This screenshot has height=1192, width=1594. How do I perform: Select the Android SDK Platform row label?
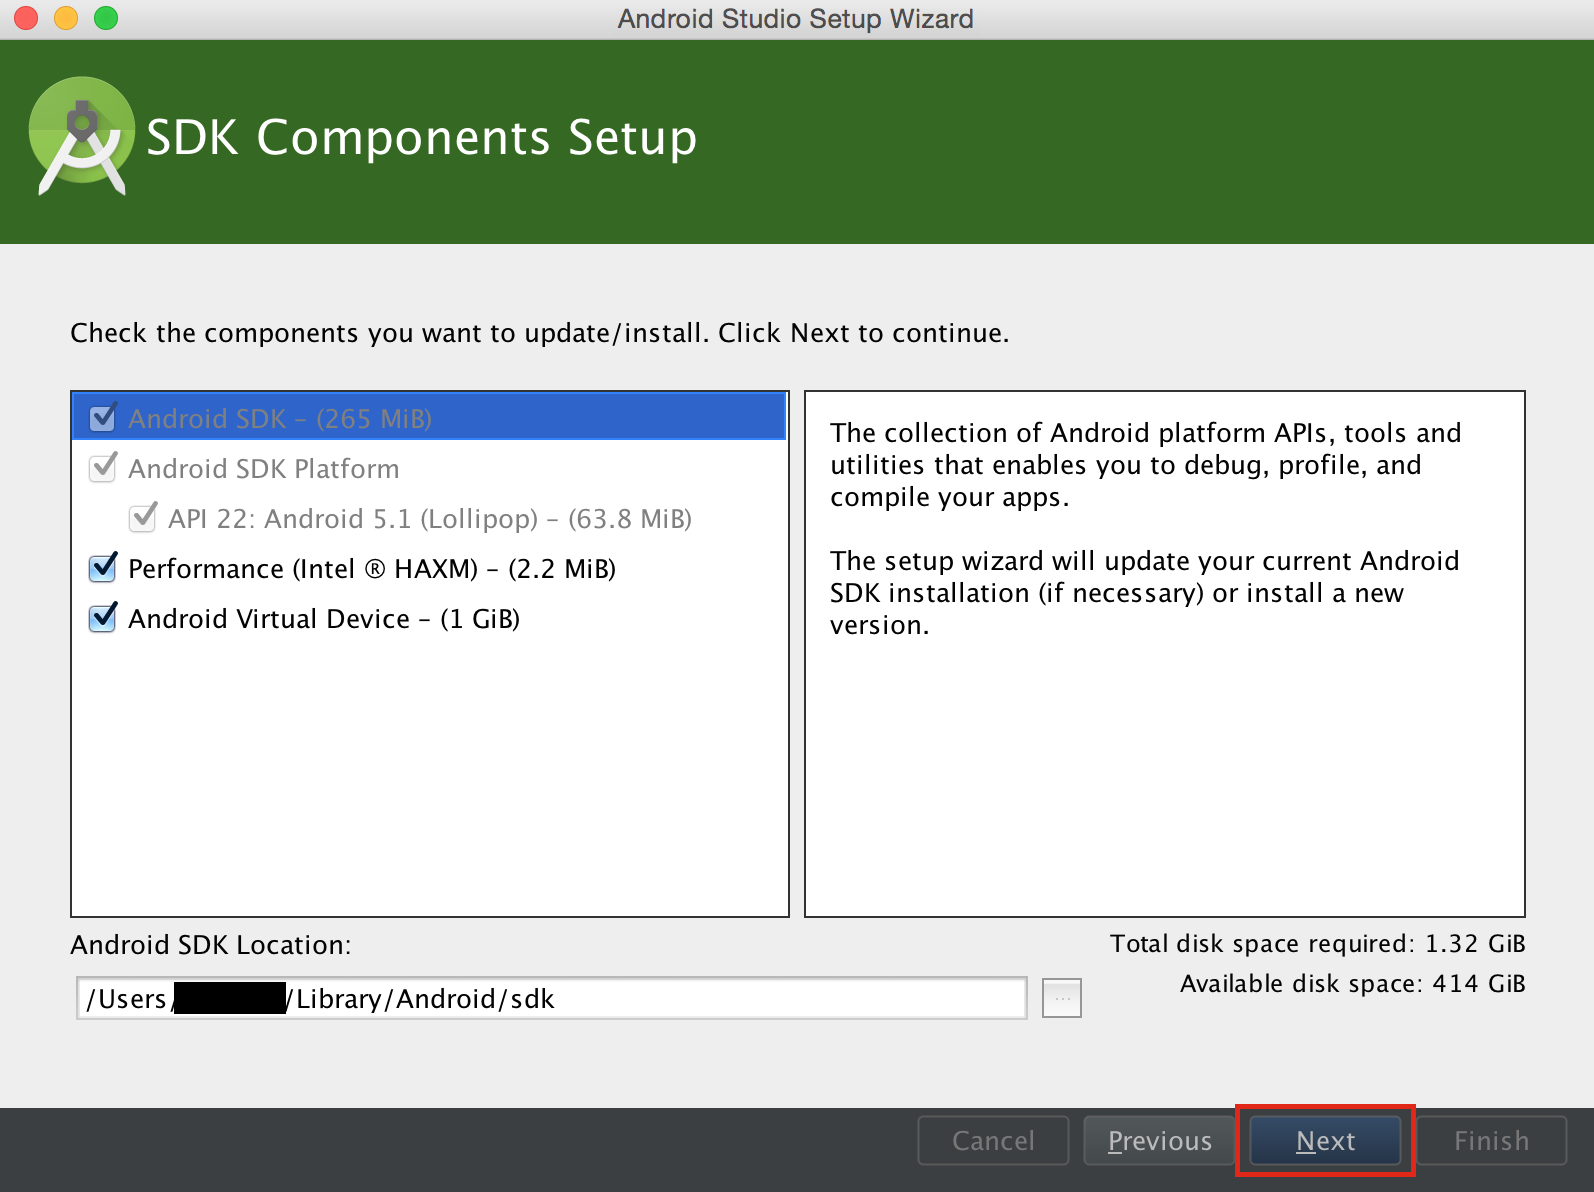tap(264, 469)
